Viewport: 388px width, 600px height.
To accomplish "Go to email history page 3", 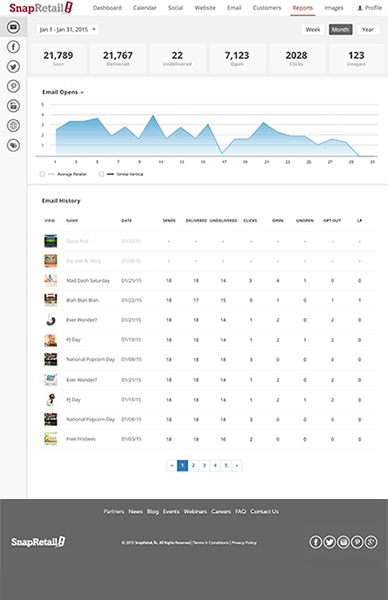I will pos(204,465).
